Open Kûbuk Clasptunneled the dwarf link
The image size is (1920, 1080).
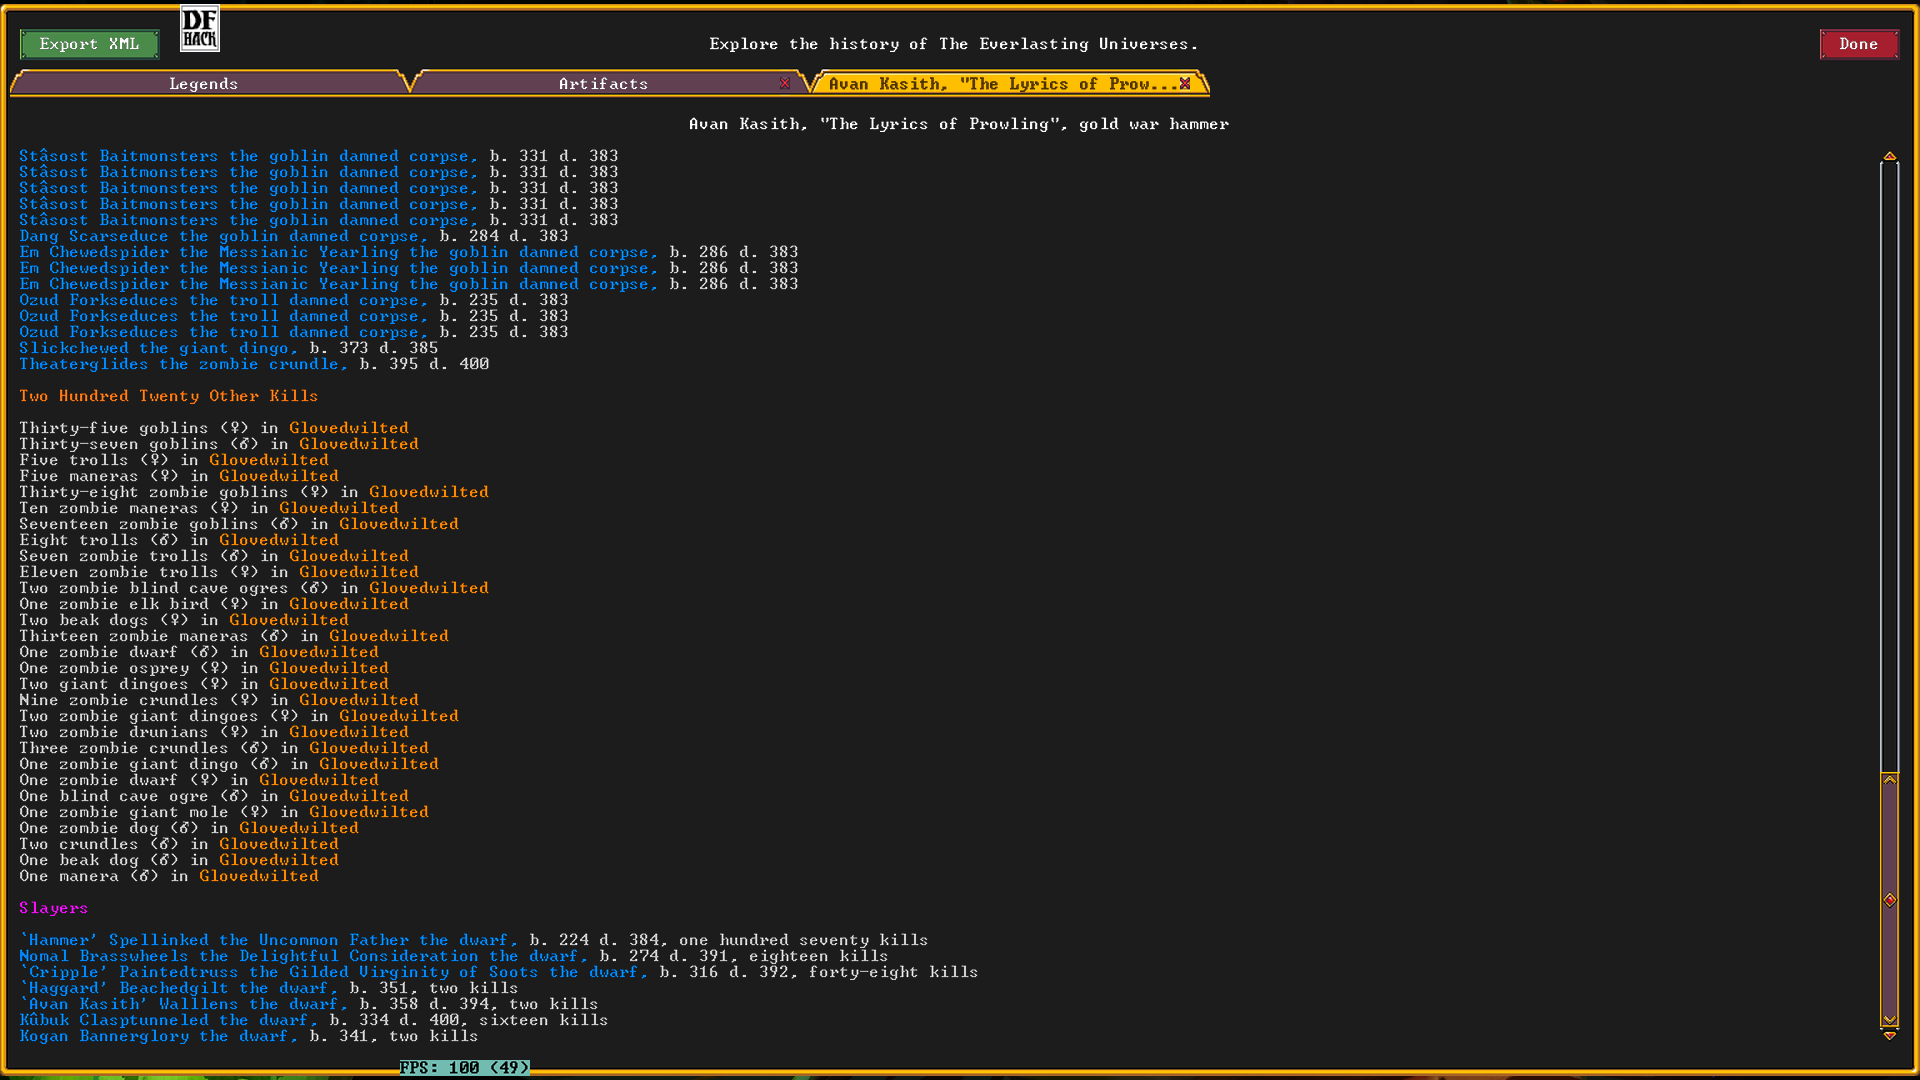[x=168, y=1021]
